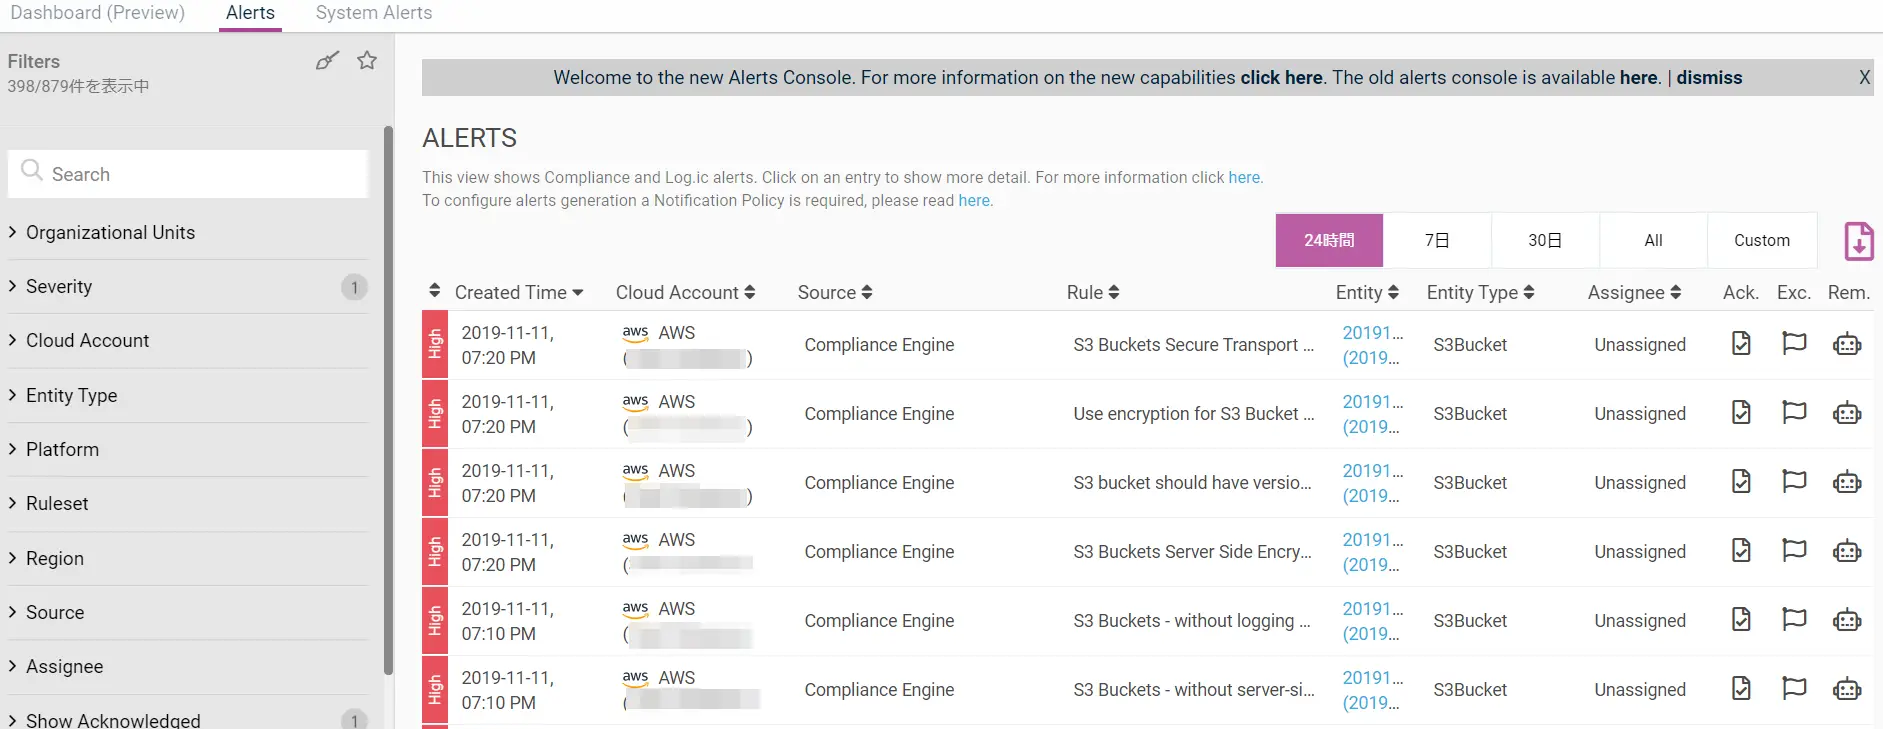Close the welcome banner with X
Image resolution: width=1883 pixels, height=729 pixels.
tap(1864, 77)
